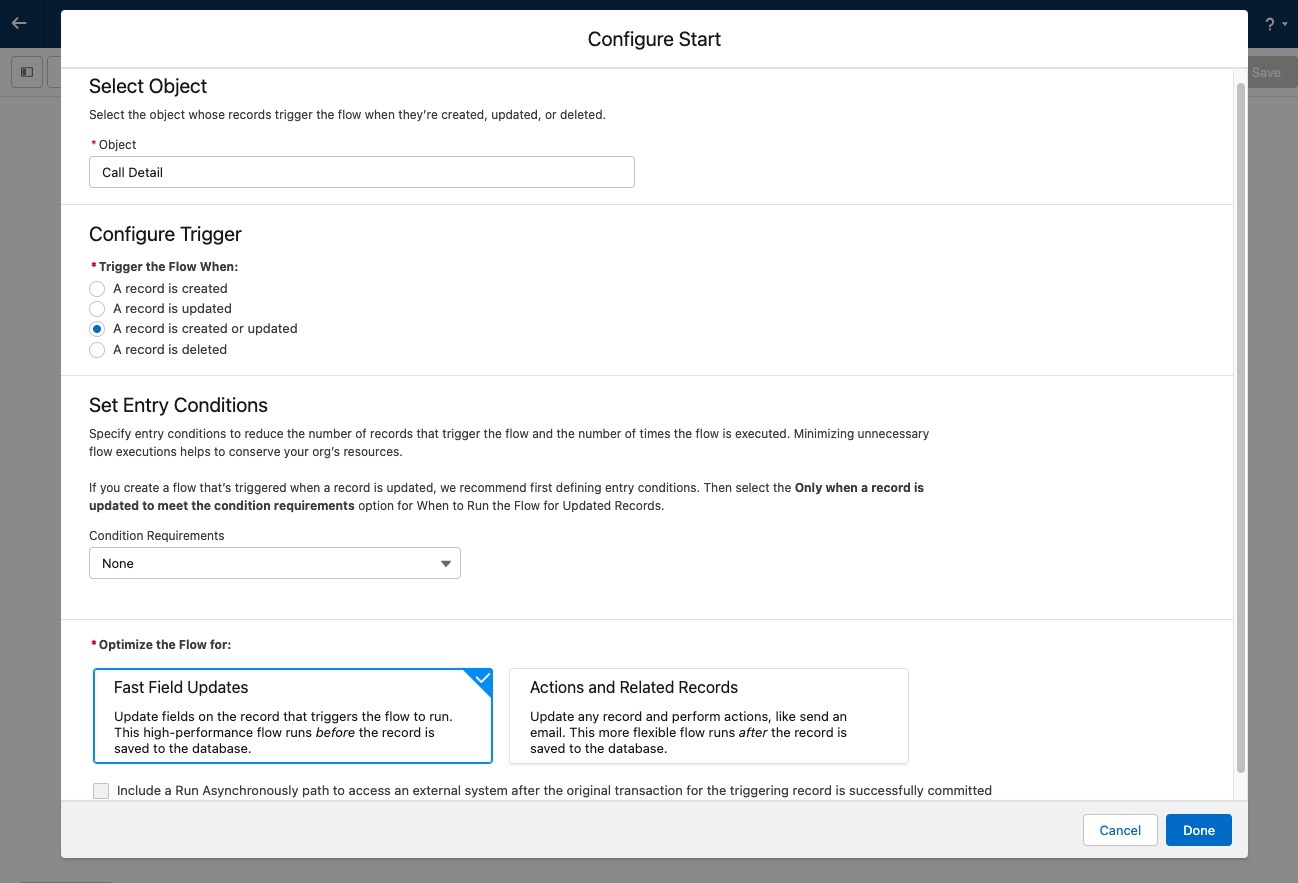This screenshot has height=883, width=1298.
Task: Enable the Run Asynchronously path checkbox
Action: (101, 791)
